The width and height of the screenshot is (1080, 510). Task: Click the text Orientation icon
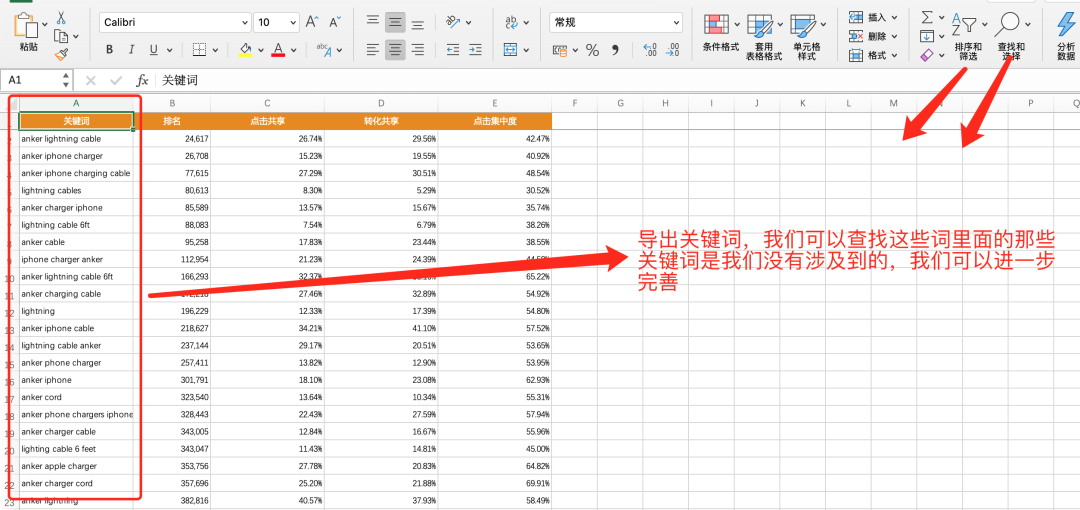coord(453,22)
